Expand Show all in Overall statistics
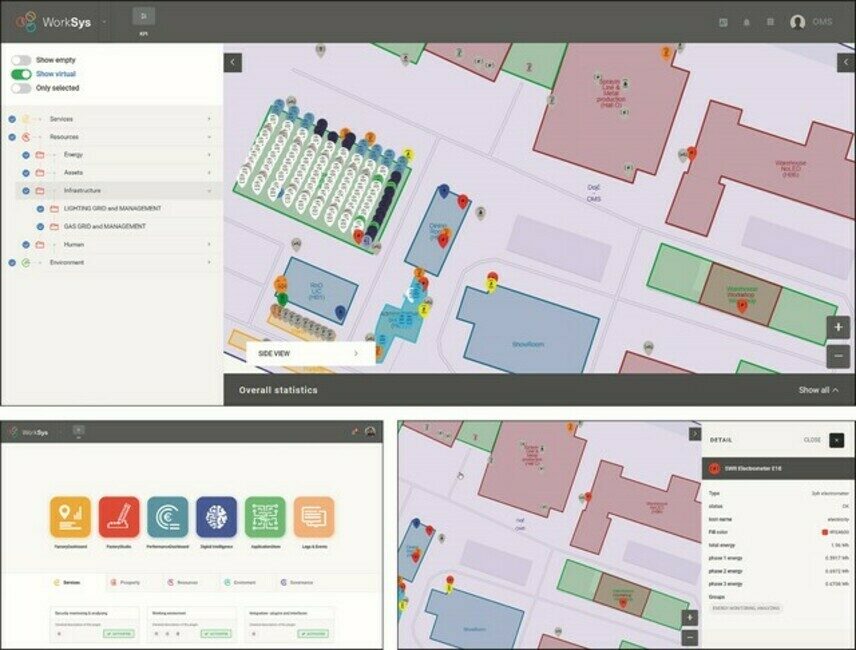856x650 pixels. pyautogui.click(x=818, y=390)
